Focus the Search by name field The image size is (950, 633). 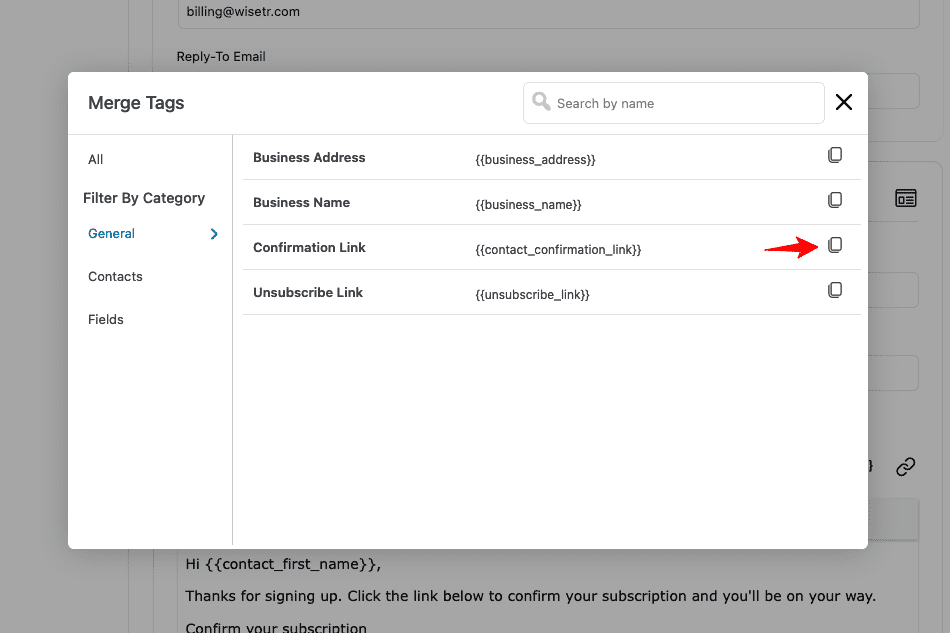674,103
